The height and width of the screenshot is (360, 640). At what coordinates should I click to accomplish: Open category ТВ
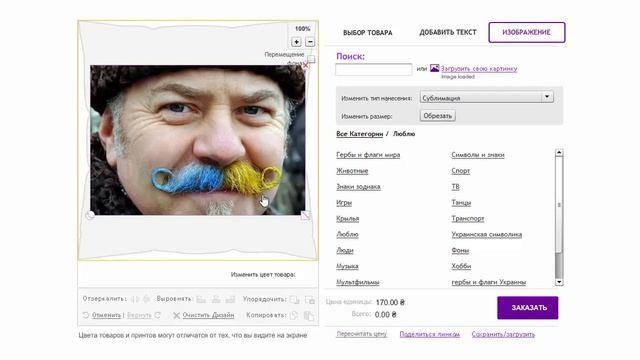click(456, 187)
